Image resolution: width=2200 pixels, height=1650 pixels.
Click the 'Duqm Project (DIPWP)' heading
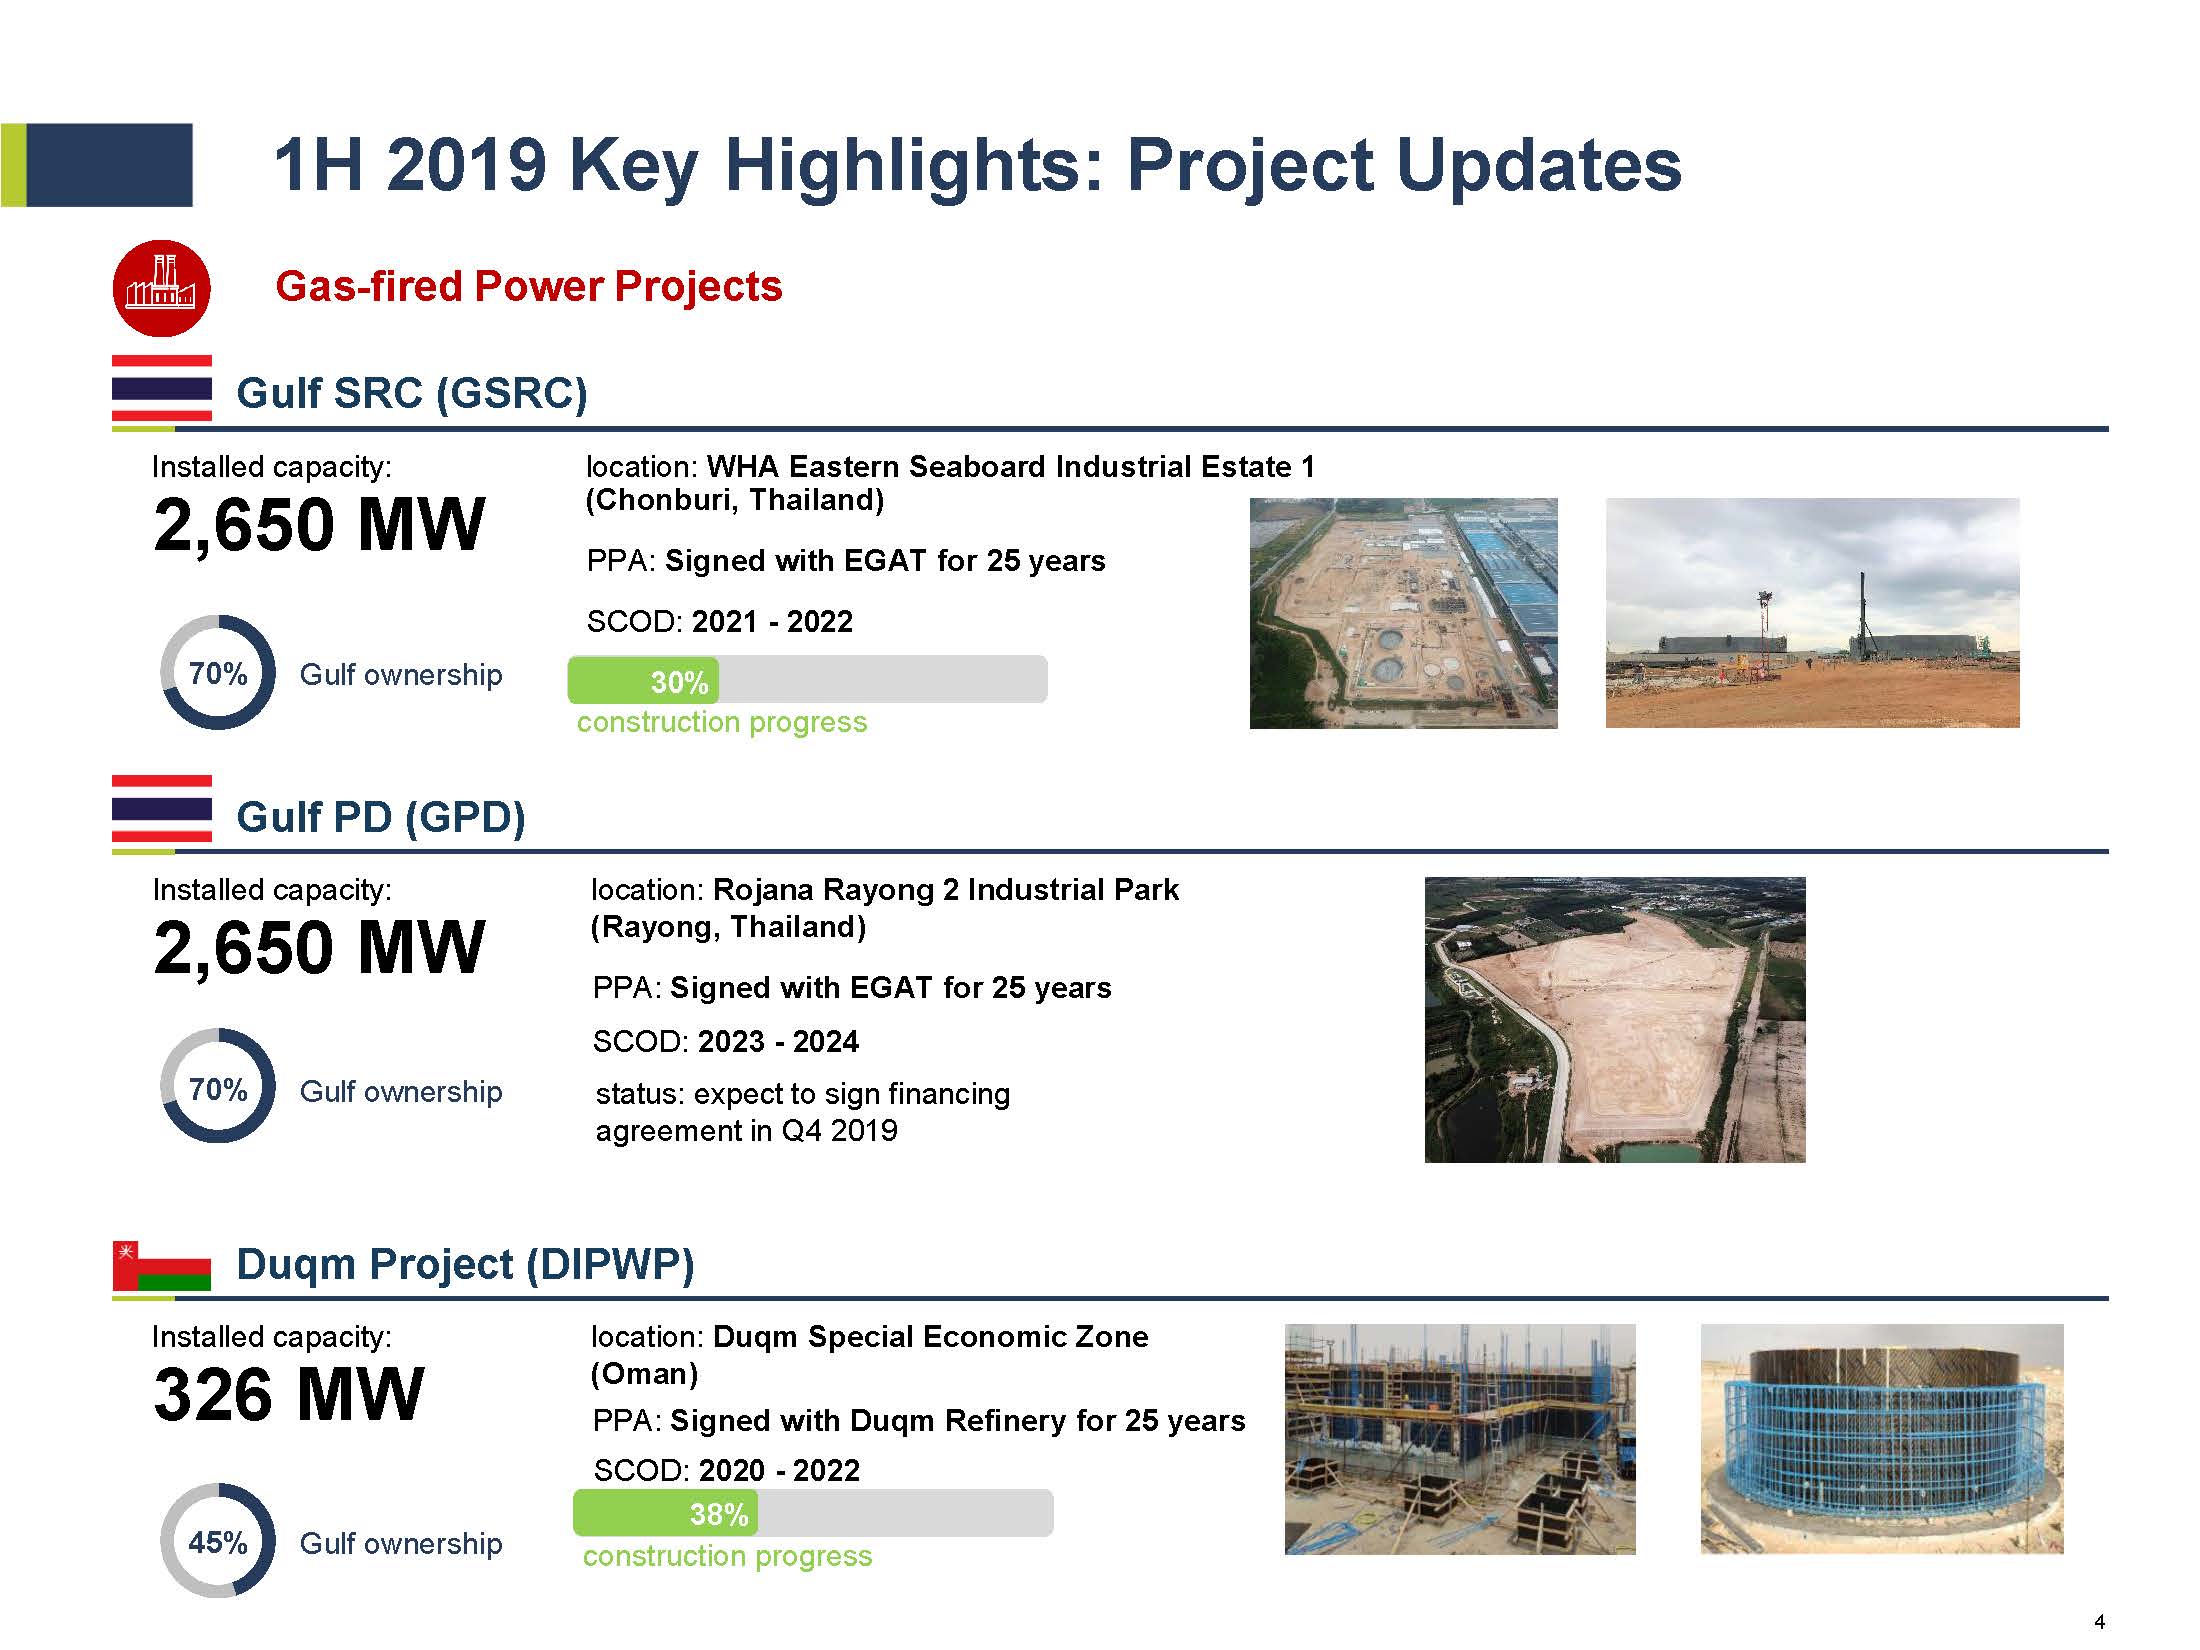[x=465, y=1264]
